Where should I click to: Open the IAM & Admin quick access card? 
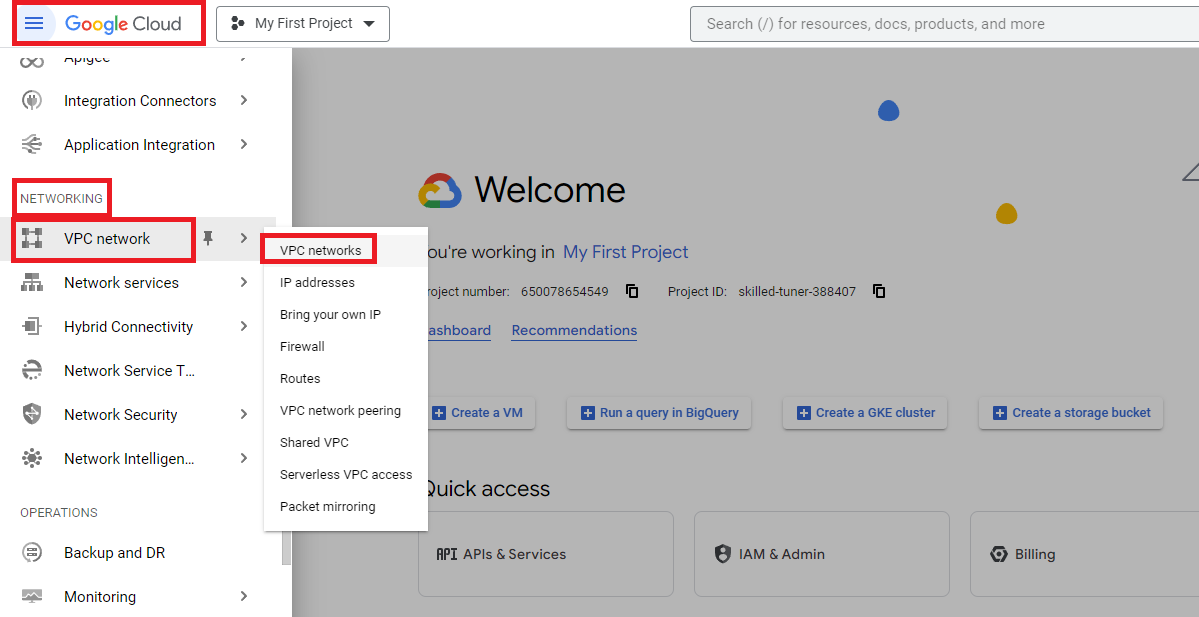pos(822,554)
